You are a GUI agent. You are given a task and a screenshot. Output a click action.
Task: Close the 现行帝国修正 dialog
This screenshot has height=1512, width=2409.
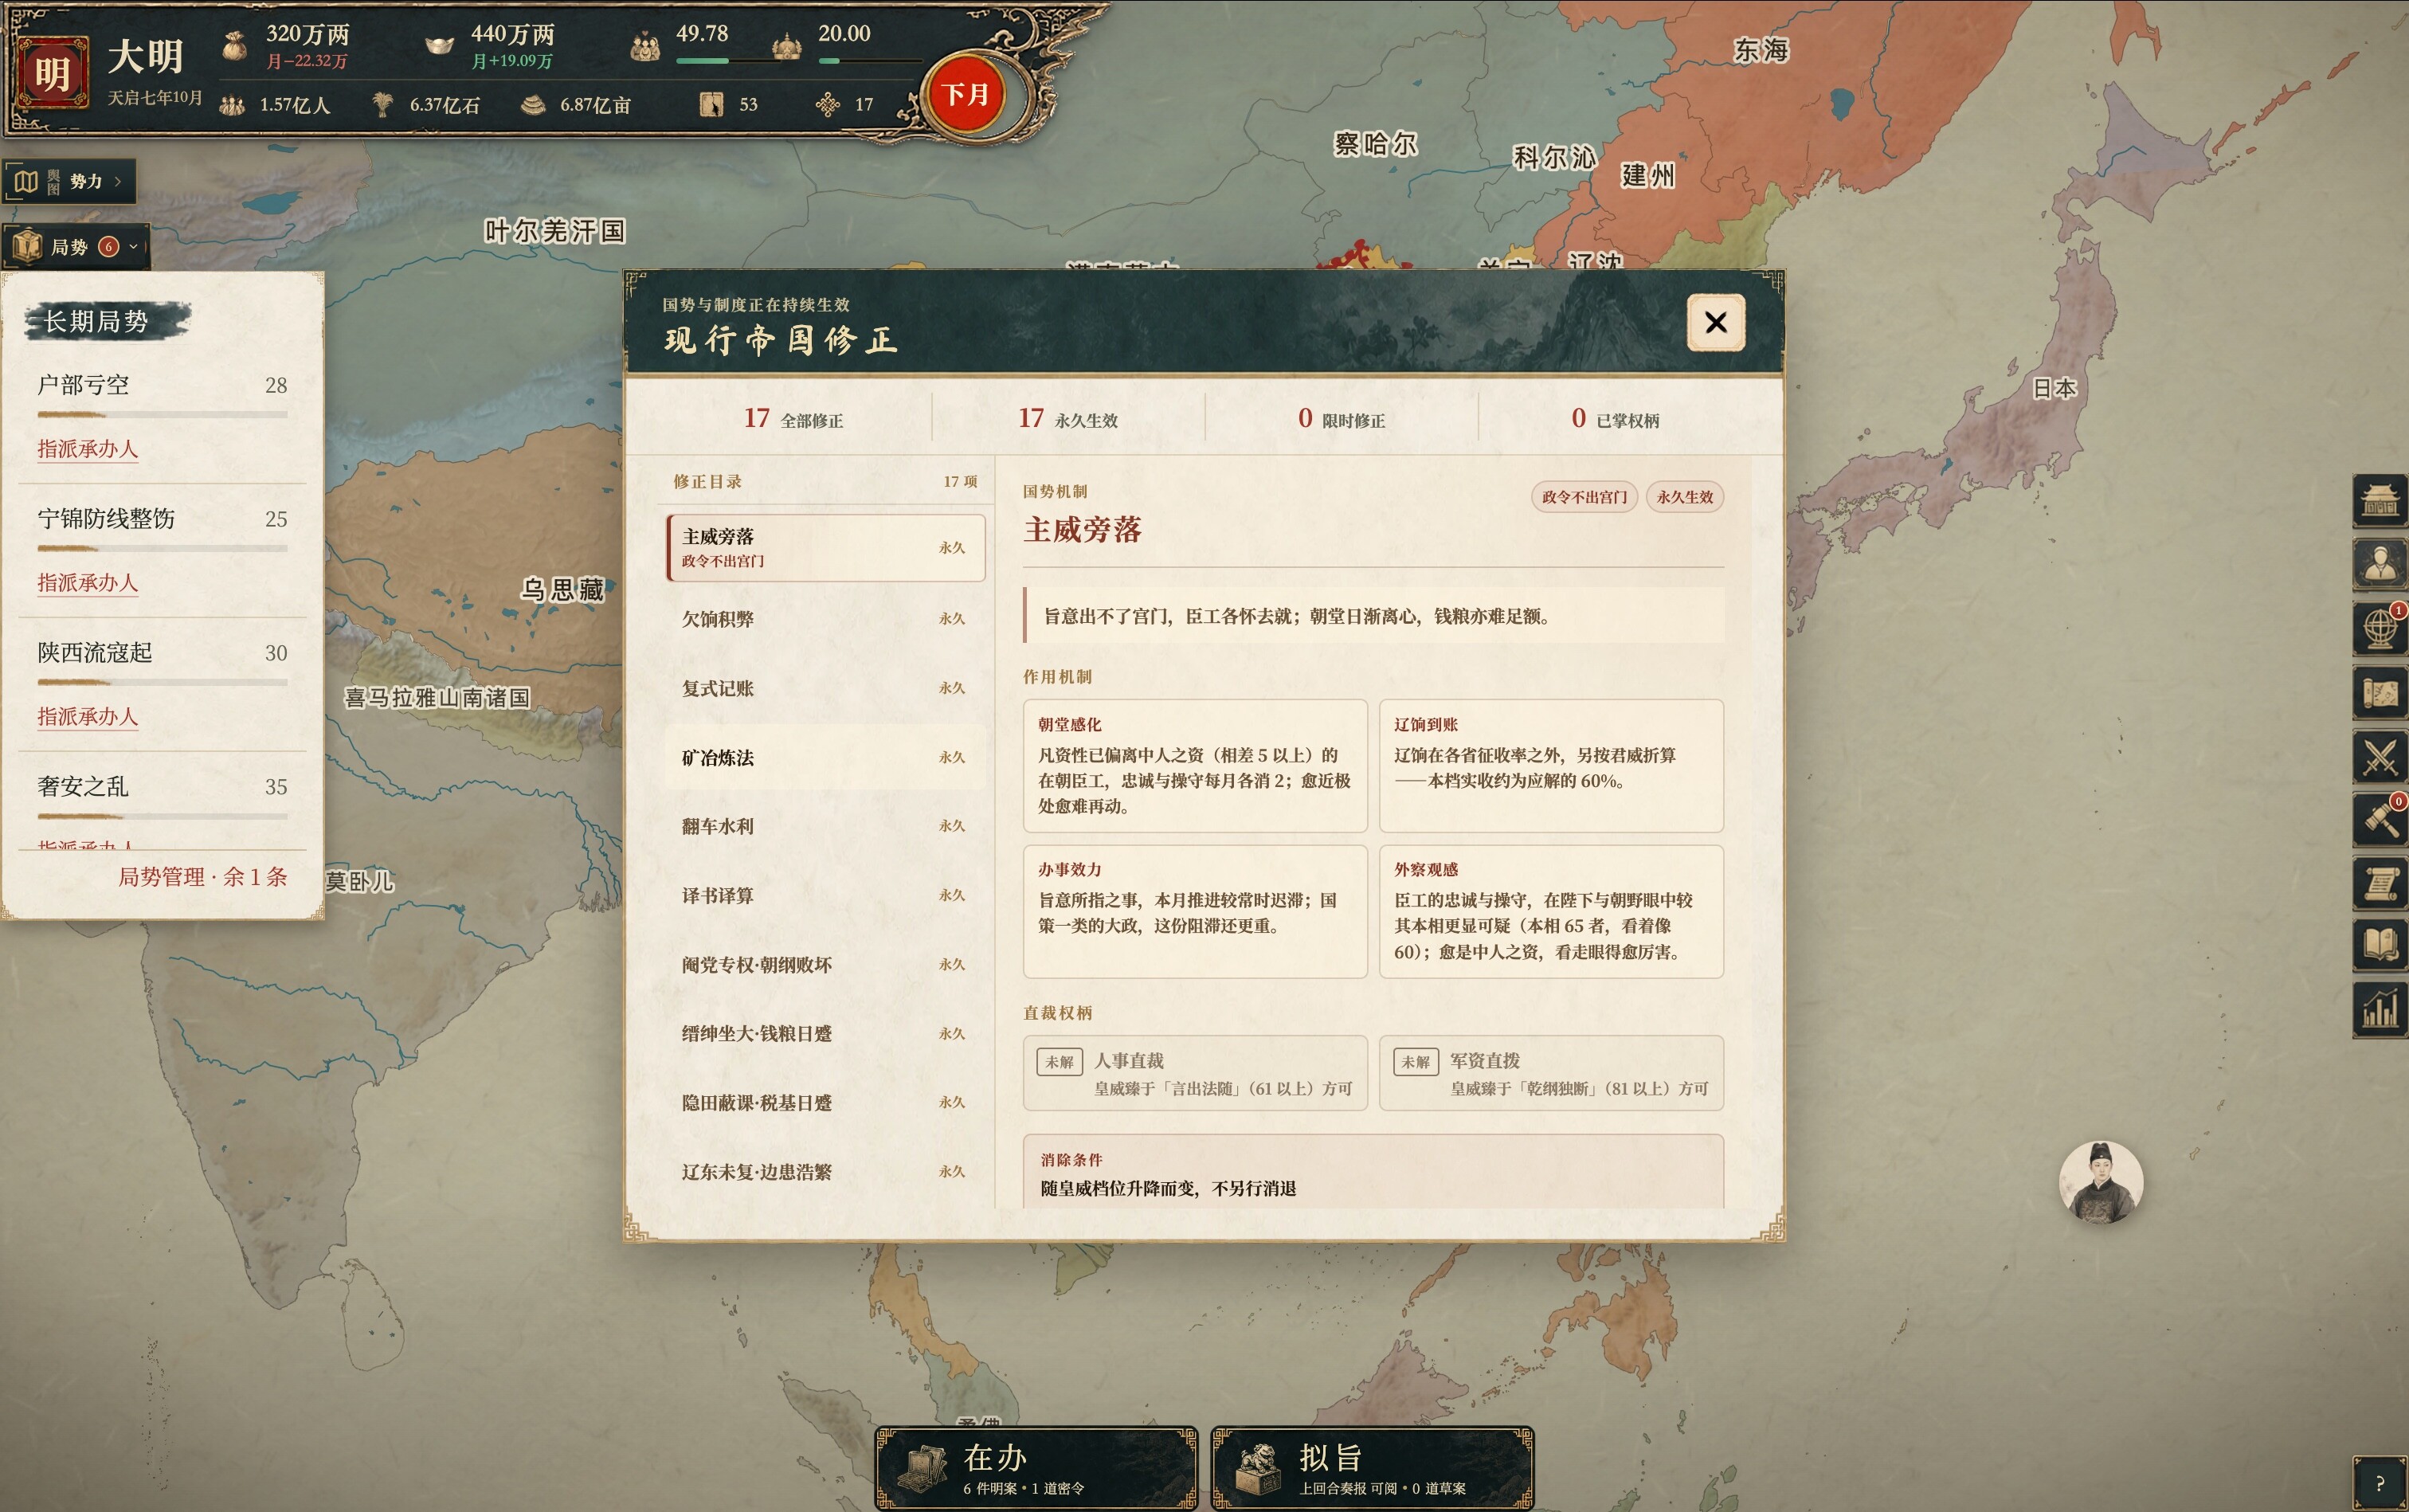pyautogui.click(x=1715, y=322)
